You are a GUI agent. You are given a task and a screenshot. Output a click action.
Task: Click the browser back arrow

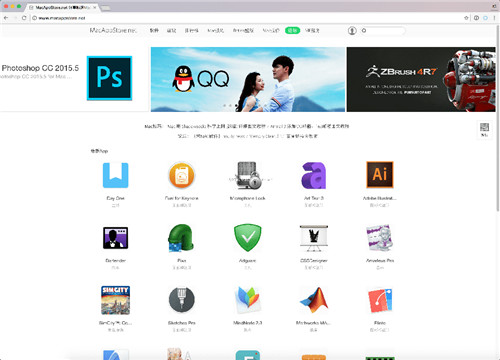pos(6,18)
